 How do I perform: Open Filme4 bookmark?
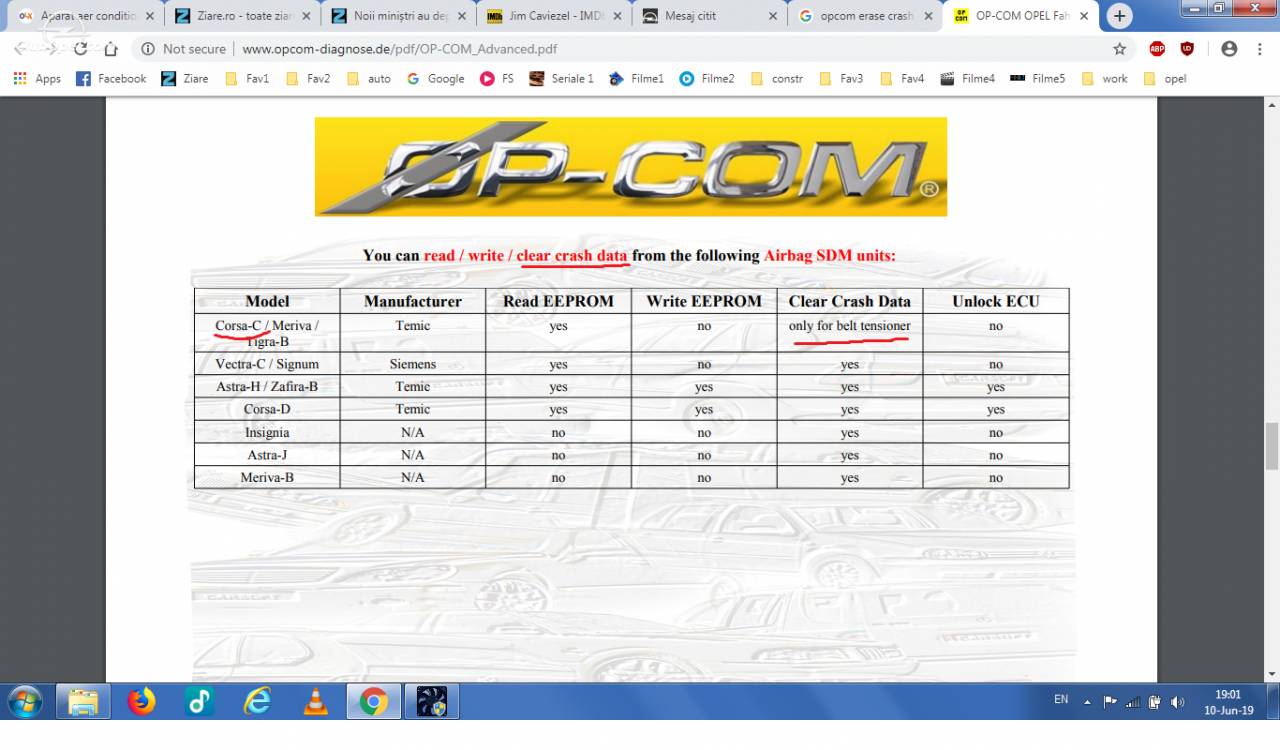click(968, 79)
